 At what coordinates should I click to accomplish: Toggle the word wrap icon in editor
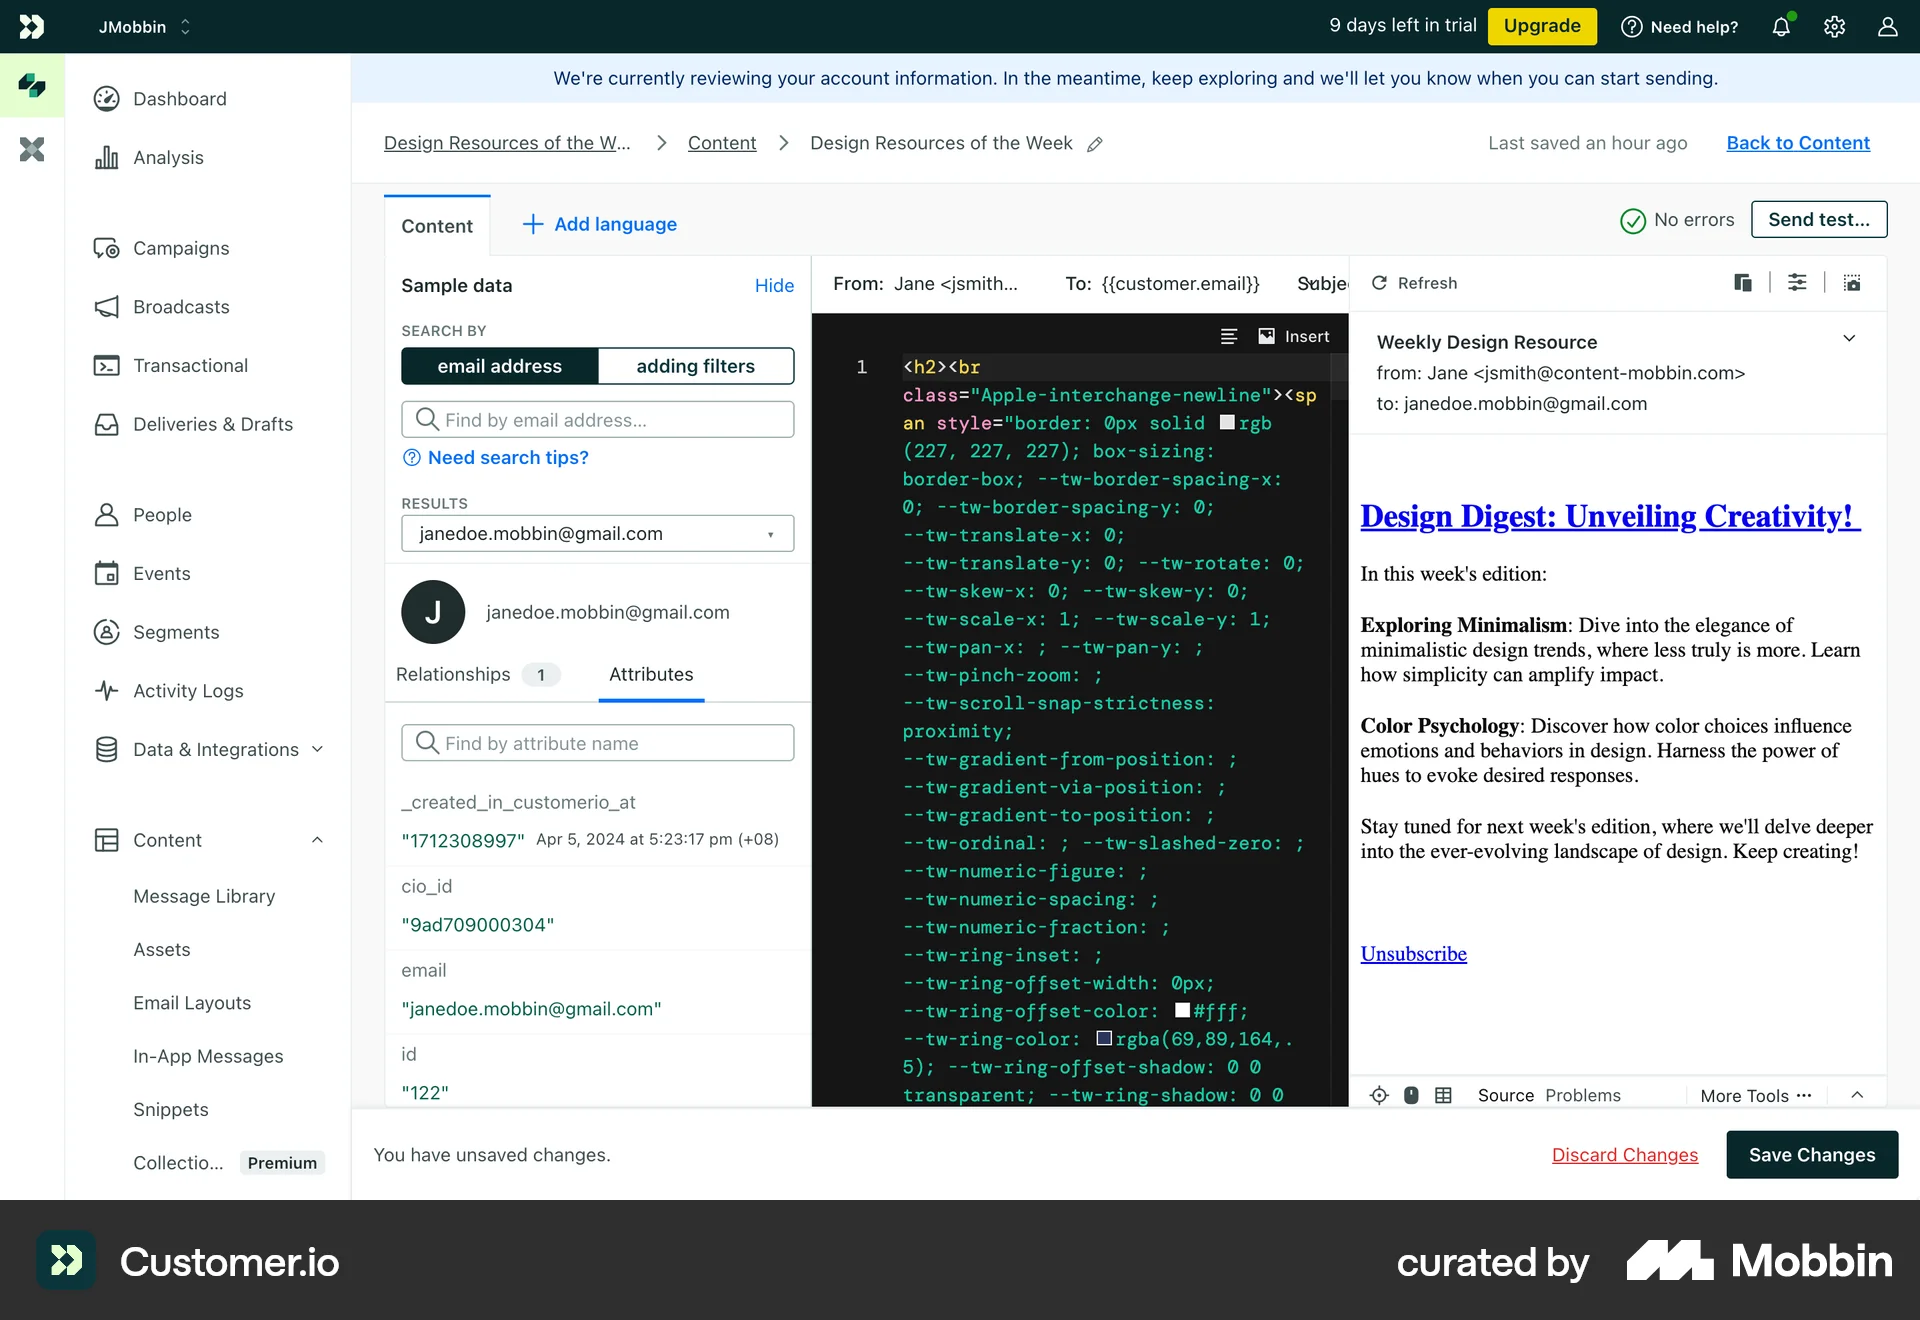click(1229, 336)
